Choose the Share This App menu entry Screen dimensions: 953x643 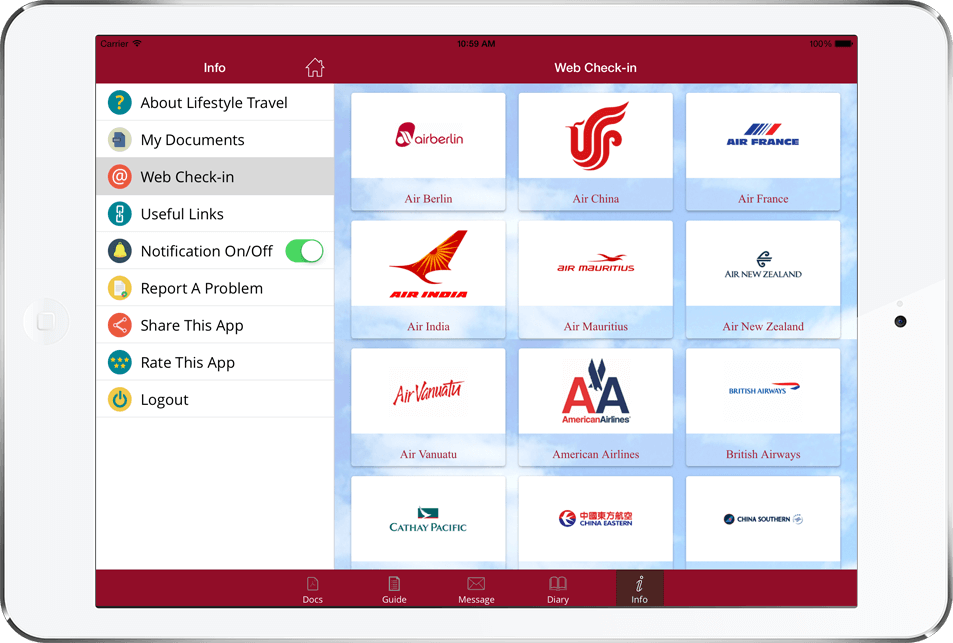point(215,325)
